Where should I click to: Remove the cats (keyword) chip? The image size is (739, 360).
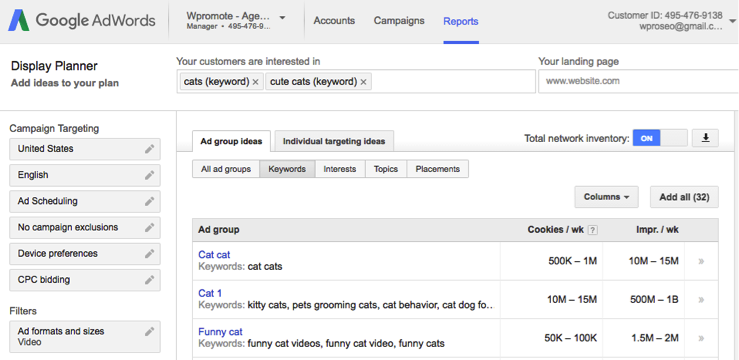point(255,82)
